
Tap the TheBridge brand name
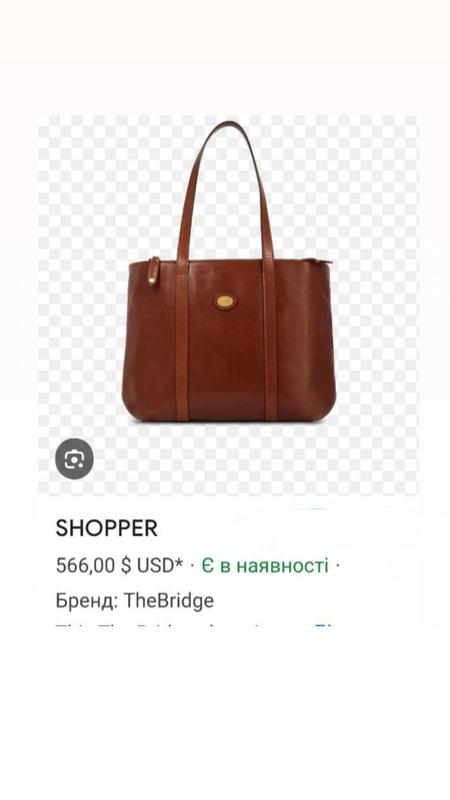tap(169, 601)
